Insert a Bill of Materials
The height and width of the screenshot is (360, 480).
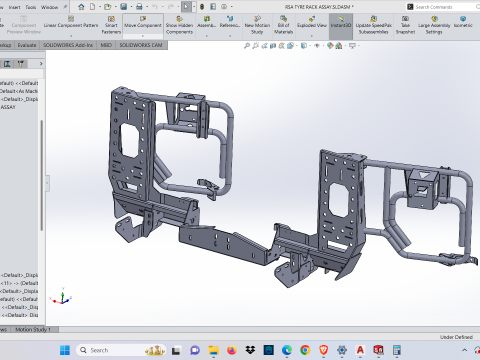(283, 25)
